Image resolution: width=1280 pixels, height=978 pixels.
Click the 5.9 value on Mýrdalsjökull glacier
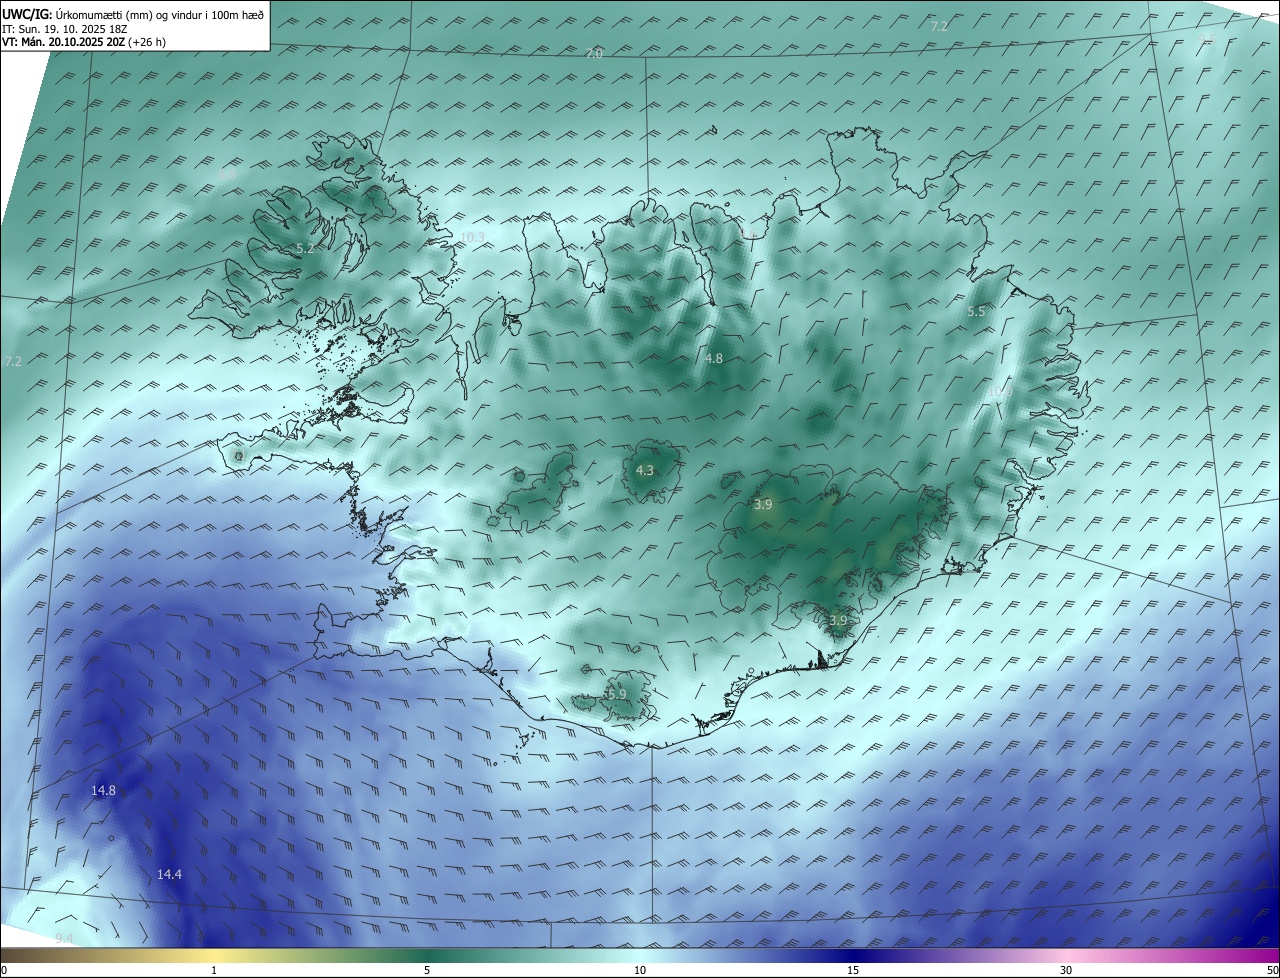pyautogui.click(x=617, y=694)
